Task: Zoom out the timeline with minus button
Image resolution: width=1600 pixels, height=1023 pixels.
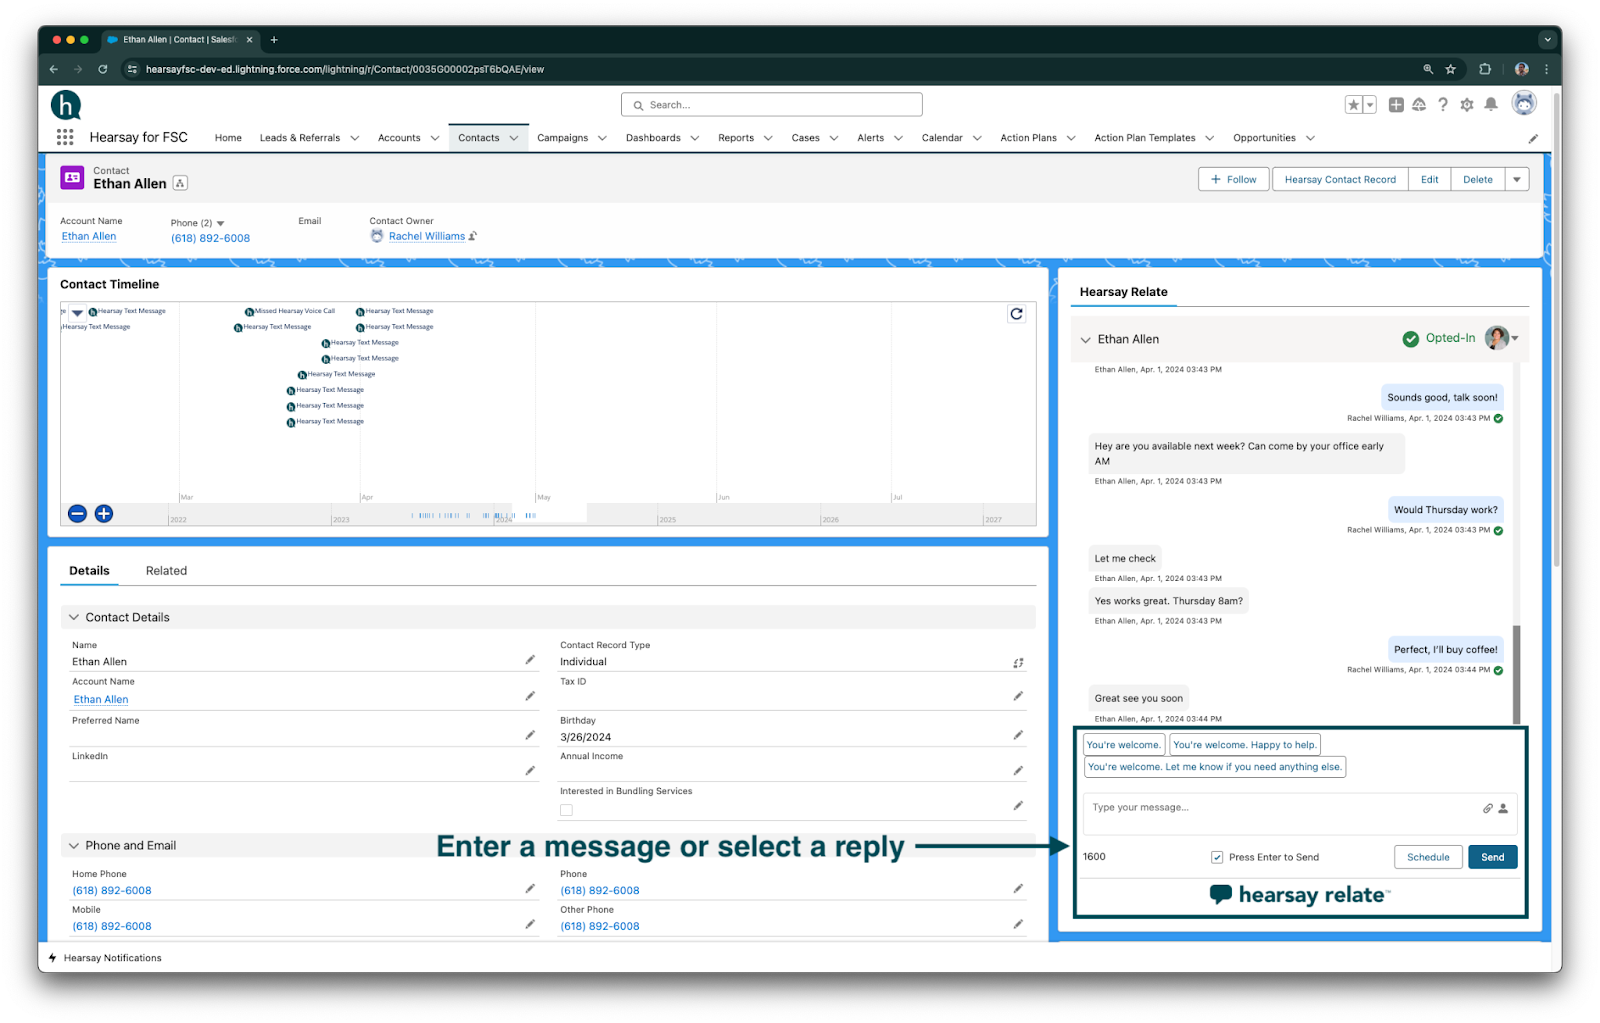Action: 77,514
